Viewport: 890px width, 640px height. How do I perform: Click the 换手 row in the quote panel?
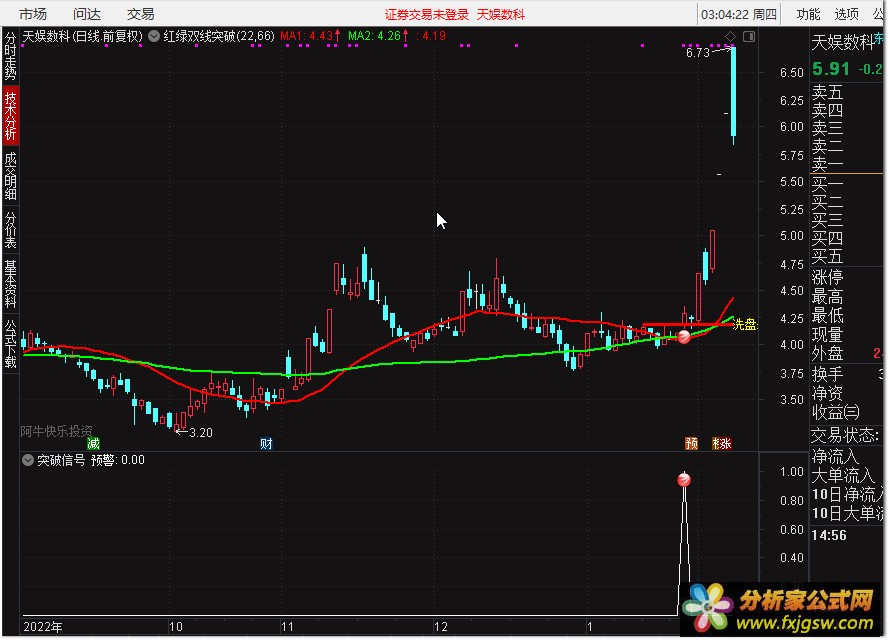tap(846, 374)
